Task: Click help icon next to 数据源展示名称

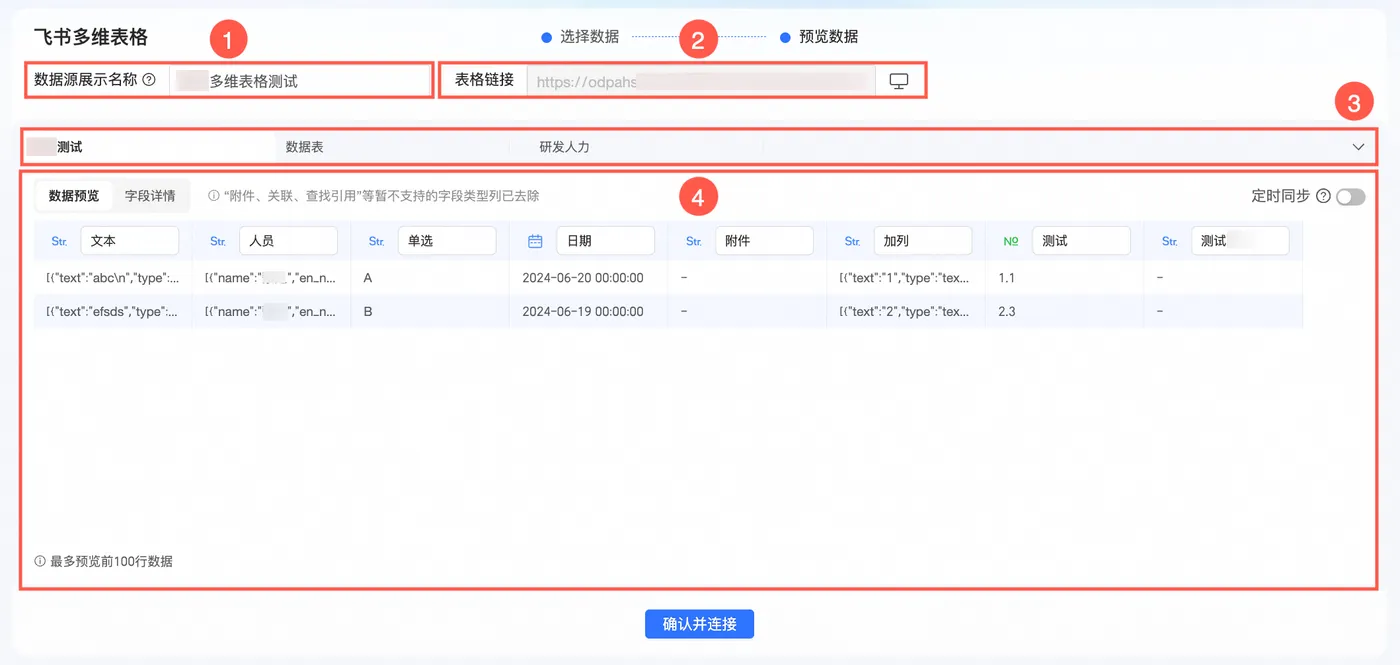Action: 149,80
